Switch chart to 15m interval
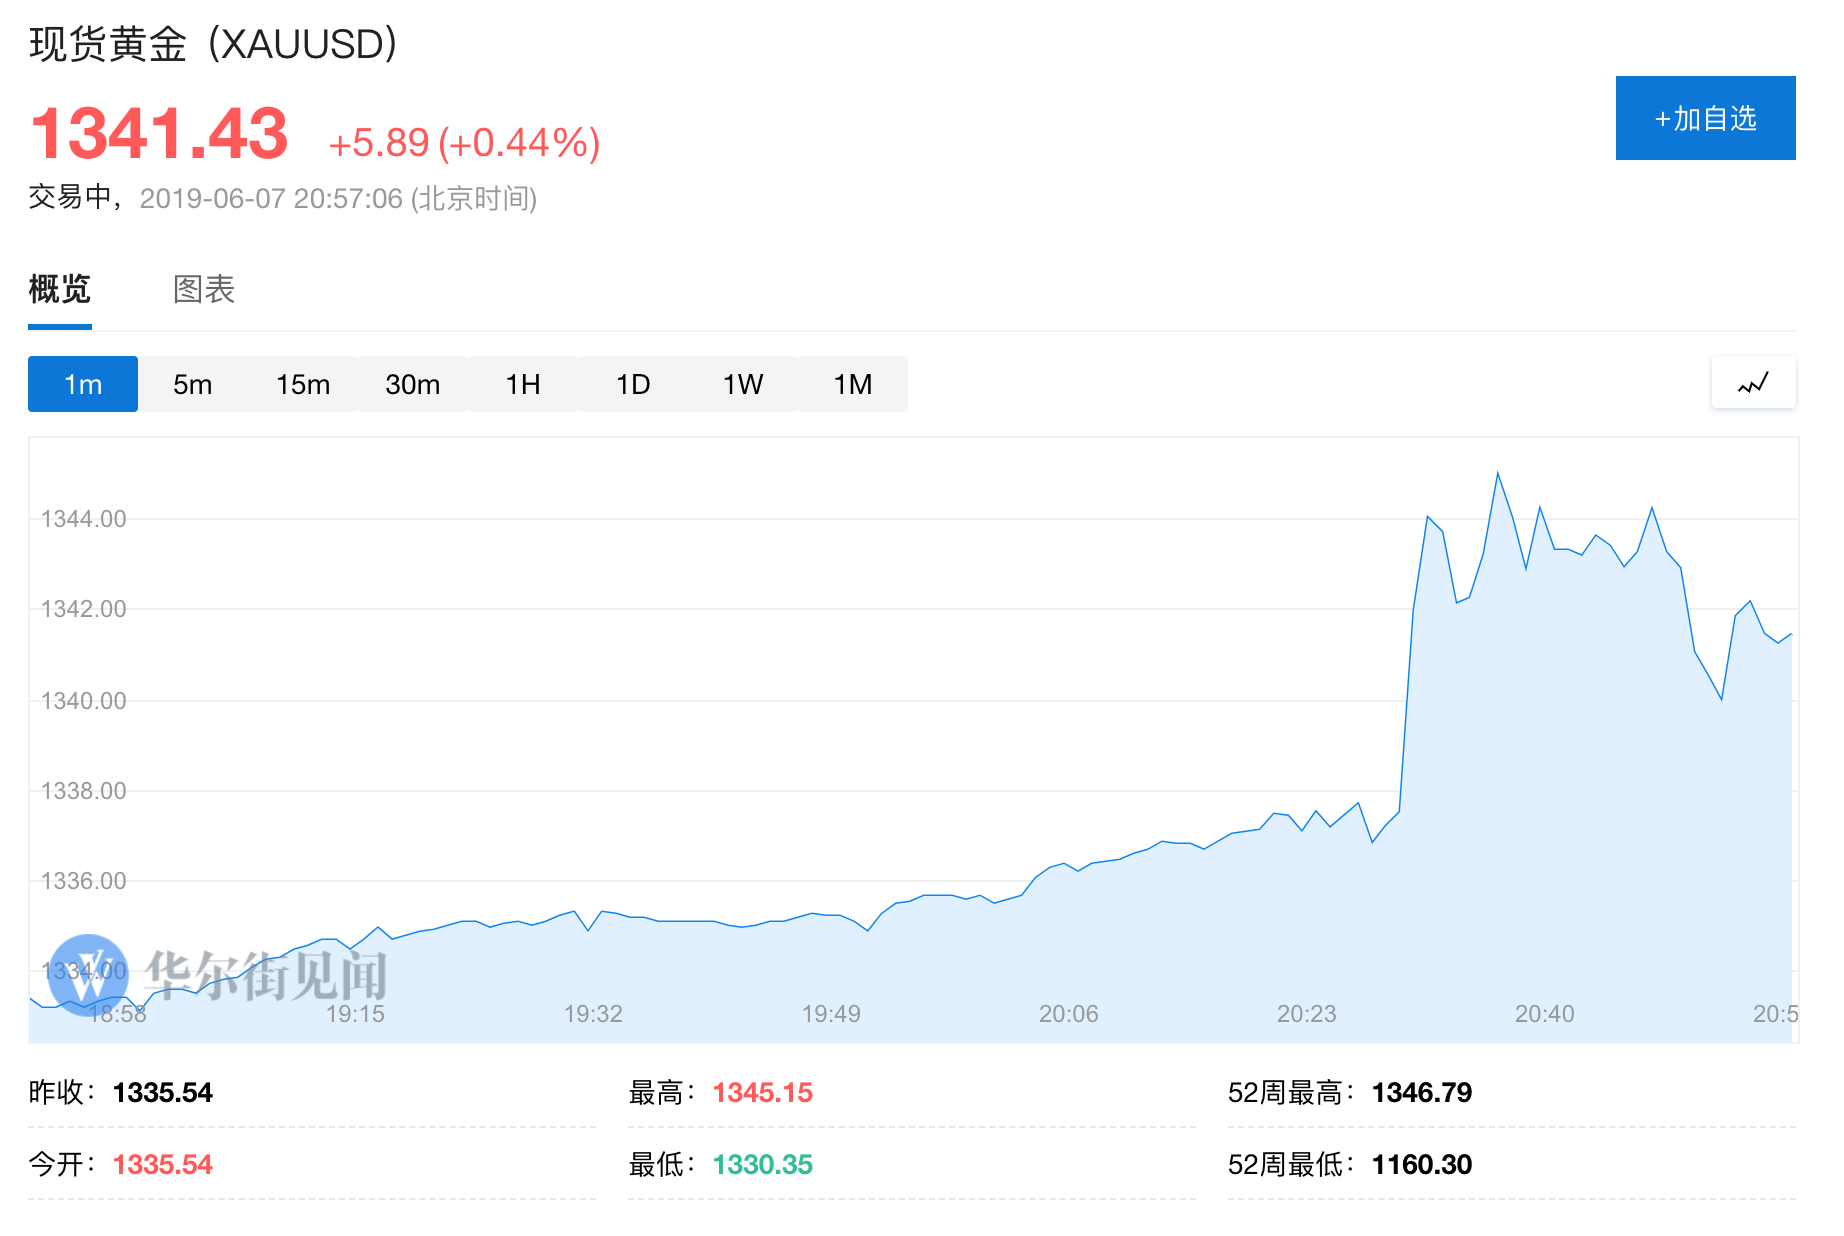 click(x=303, y=384)
